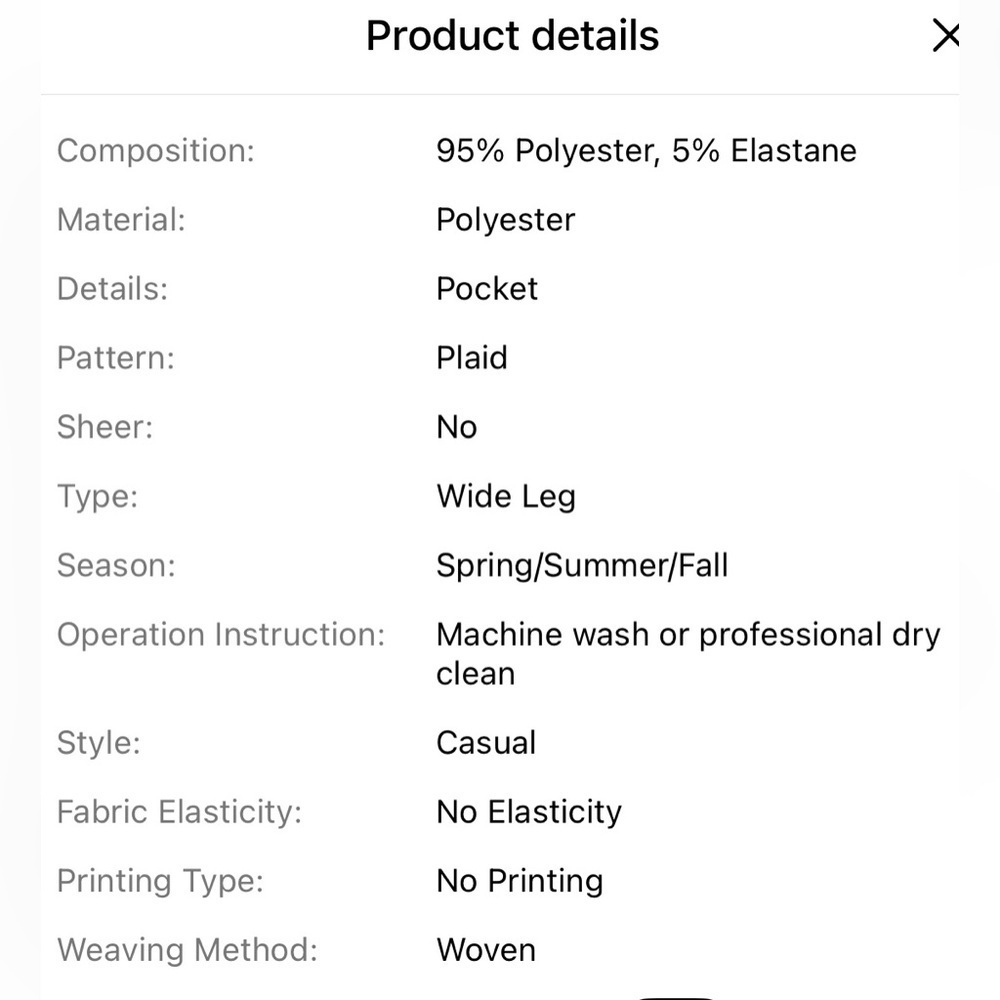Close the Product details panel
1000x1000 pixels.
(x=945, y=35)
